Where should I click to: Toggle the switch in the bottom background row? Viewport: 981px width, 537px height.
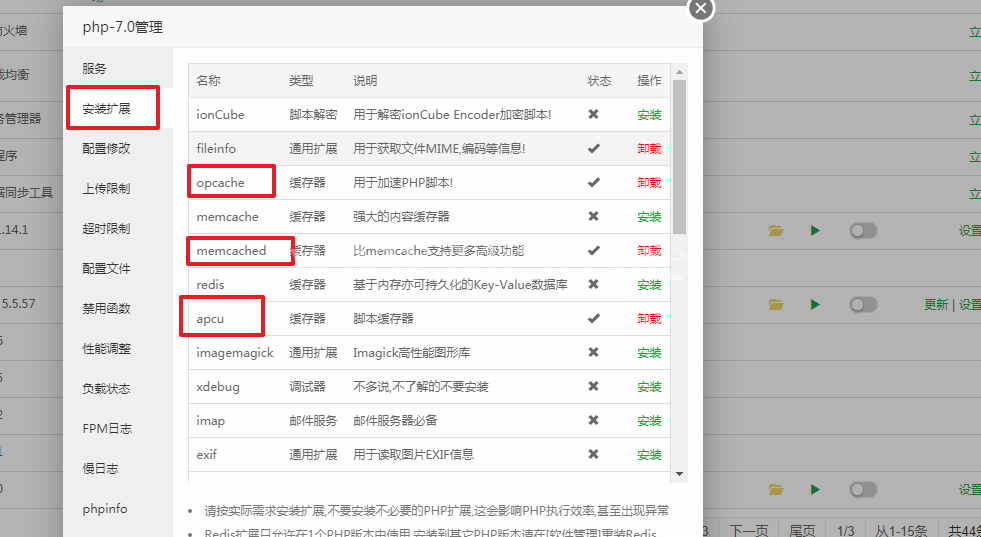863,489
